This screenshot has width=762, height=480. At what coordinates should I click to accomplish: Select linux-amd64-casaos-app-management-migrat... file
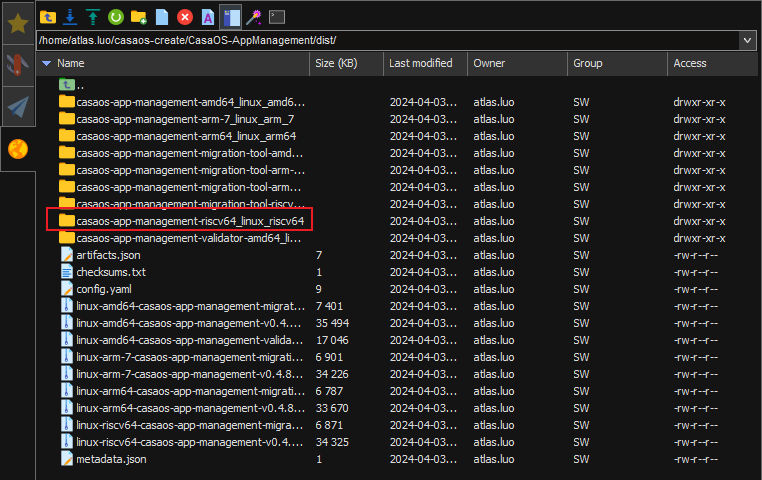click(x=190, y=307)
